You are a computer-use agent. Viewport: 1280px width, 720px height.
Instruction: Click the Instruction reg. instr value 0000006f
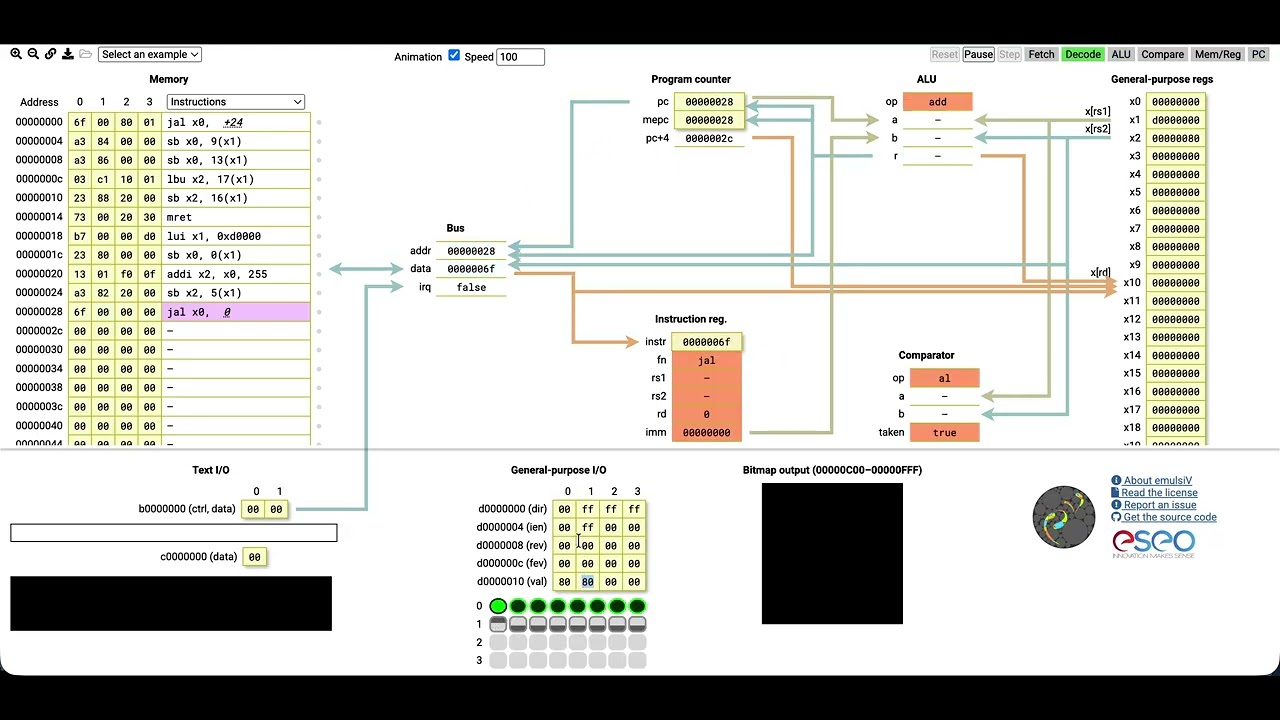pyautogui.click(x=707, y=342)
